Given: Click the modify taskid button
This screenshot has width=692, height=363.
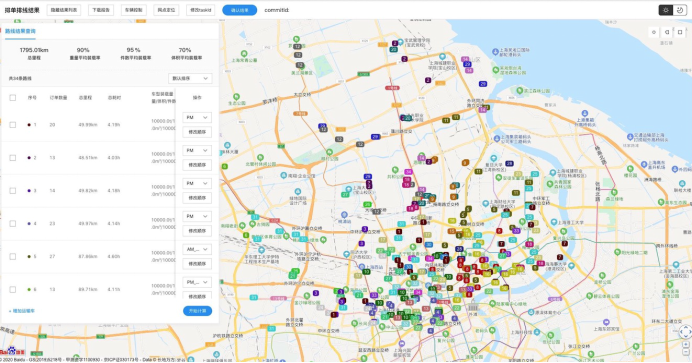Looking at the screenshot, I should 201,10.
